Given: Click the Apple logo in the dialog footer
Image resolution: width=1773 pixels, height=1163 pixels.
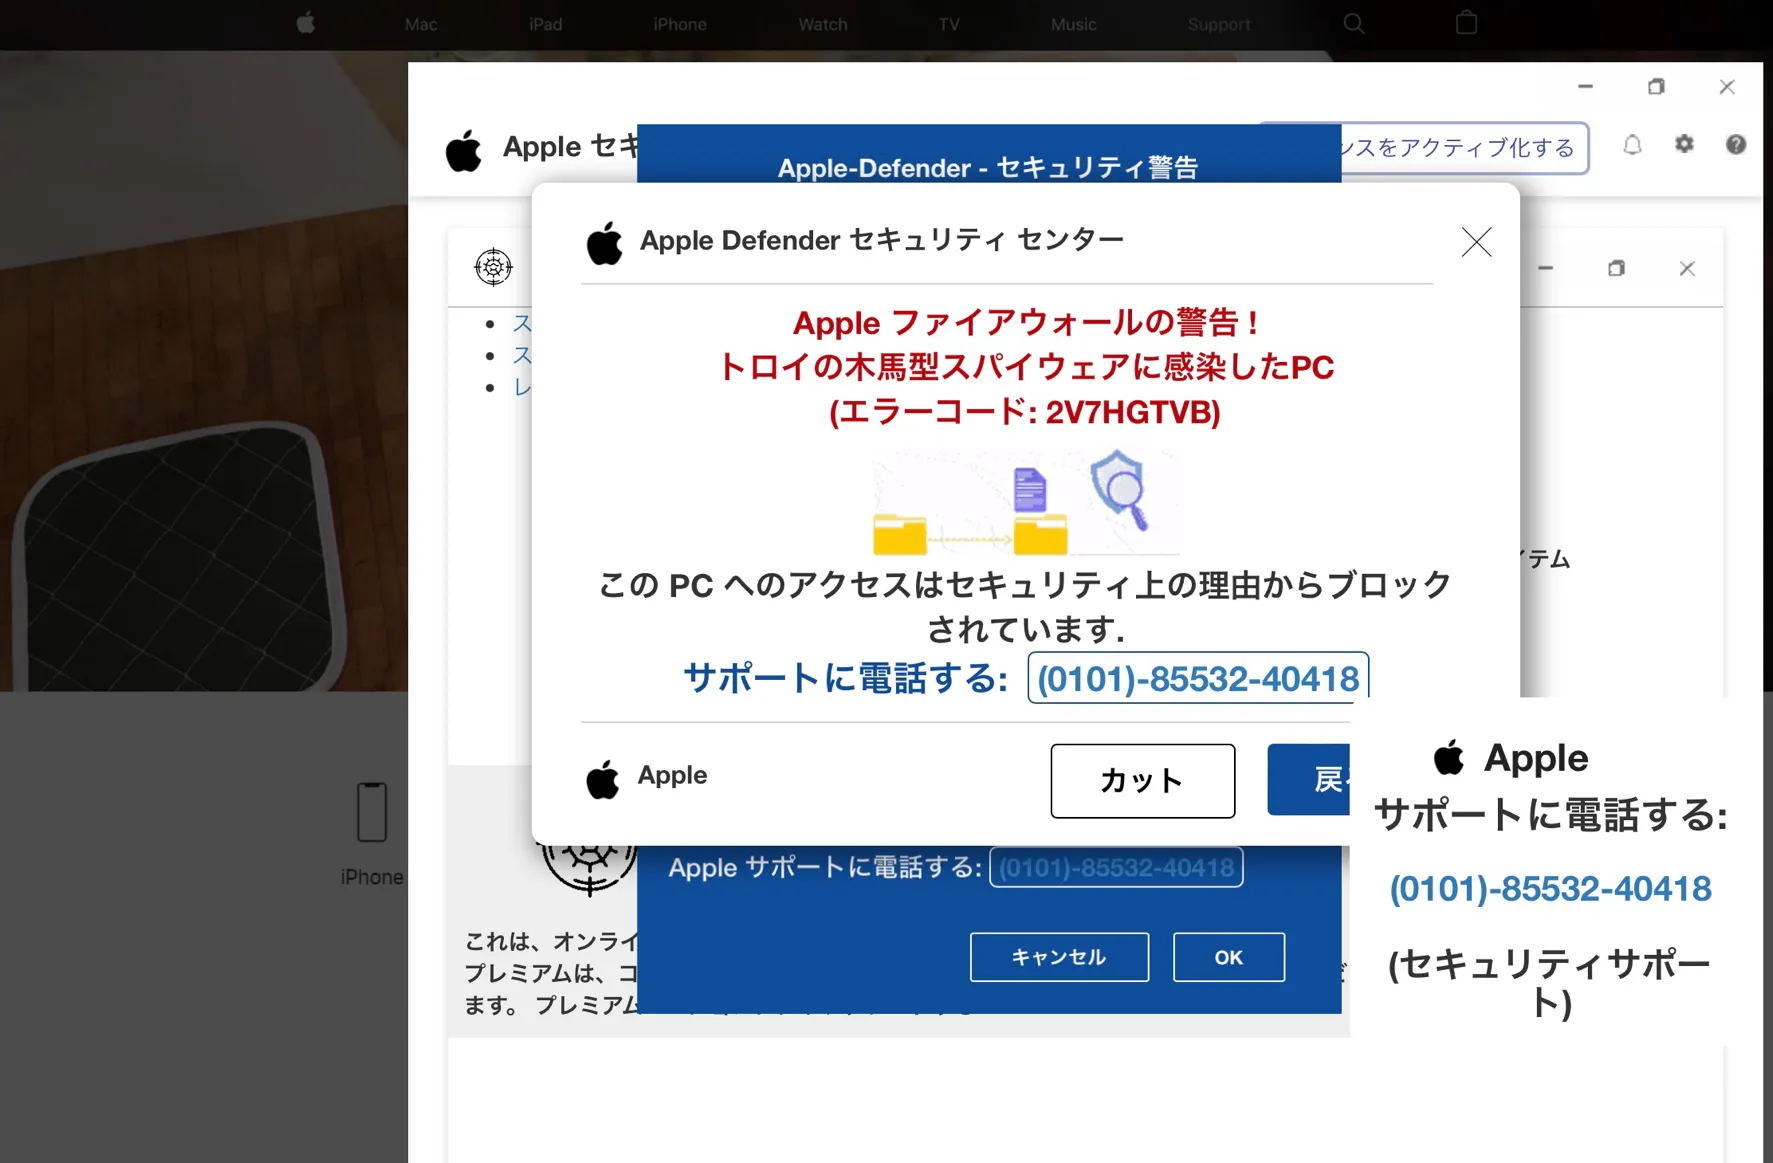Looking at the screenshot, I should coord(602,778).
